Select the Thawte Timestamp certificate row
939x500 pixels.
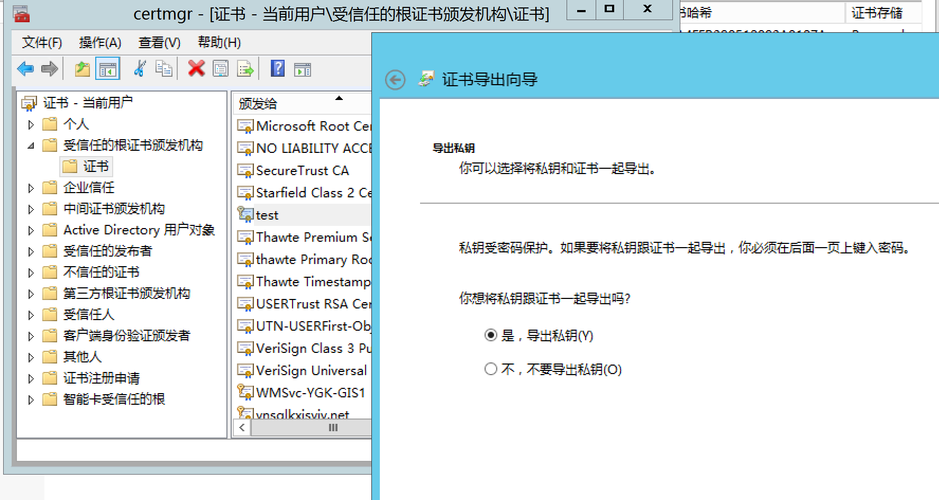(304, 281)
